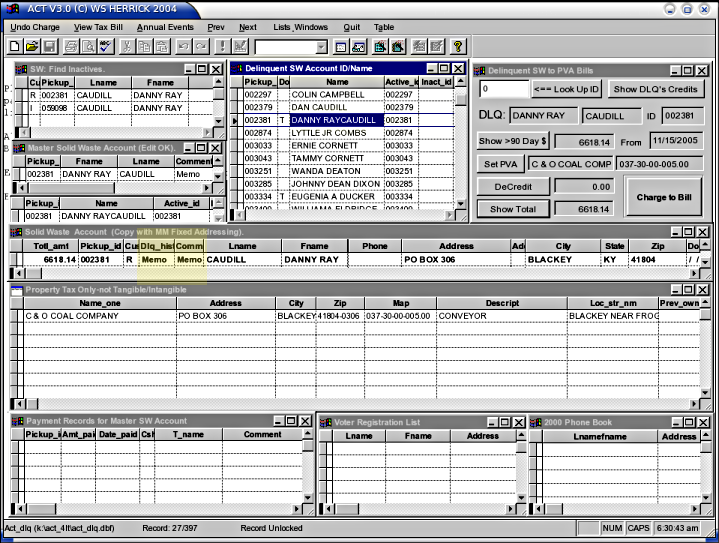Click the ABC spell check icon
This screenshot has width=719, height=543.
(106, 46)
